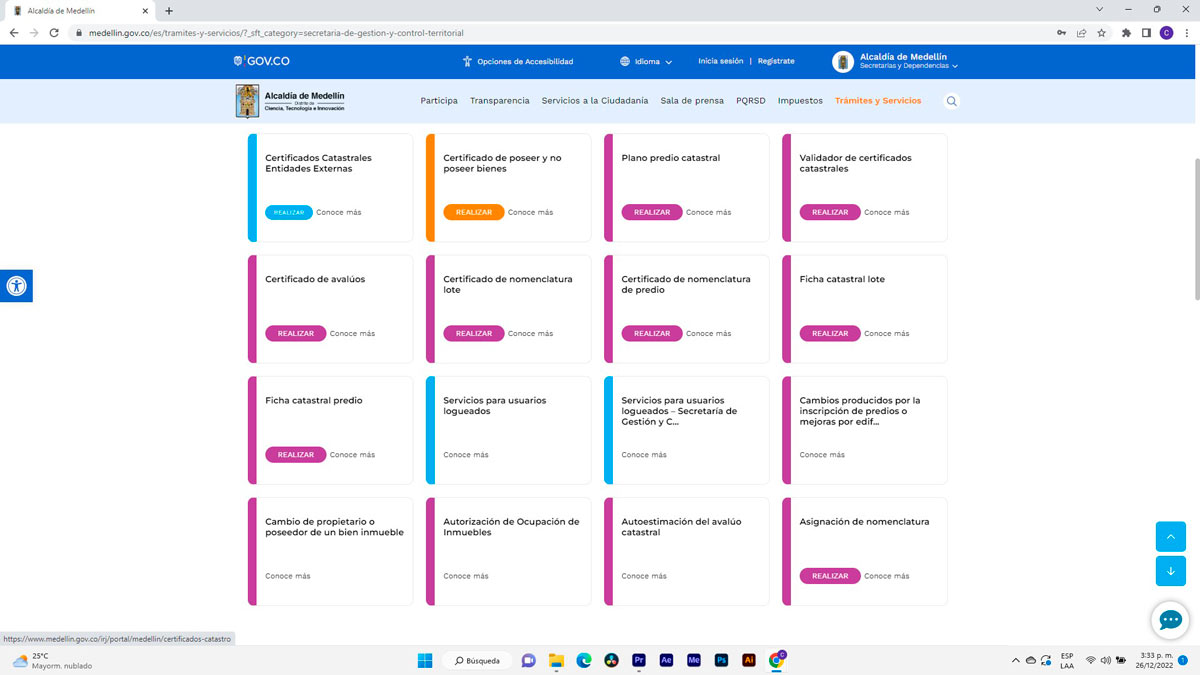Click the GOV.CO logo

(x=261, y=61)
